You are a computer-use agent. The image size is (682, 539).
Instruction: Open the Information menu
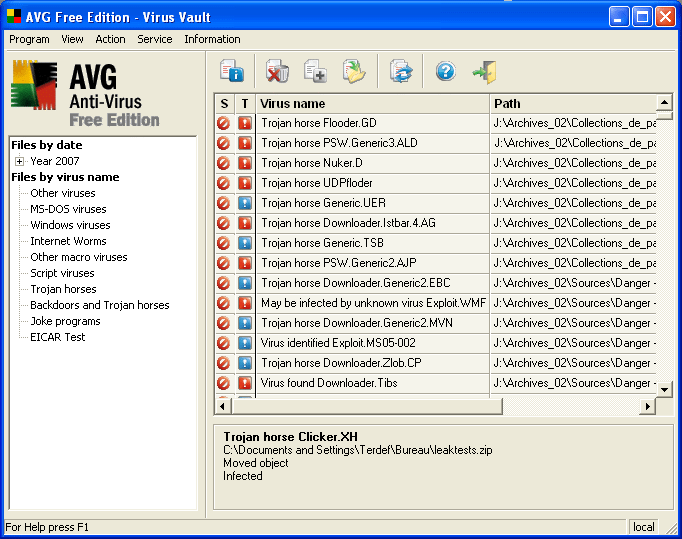tap(212, 39)
